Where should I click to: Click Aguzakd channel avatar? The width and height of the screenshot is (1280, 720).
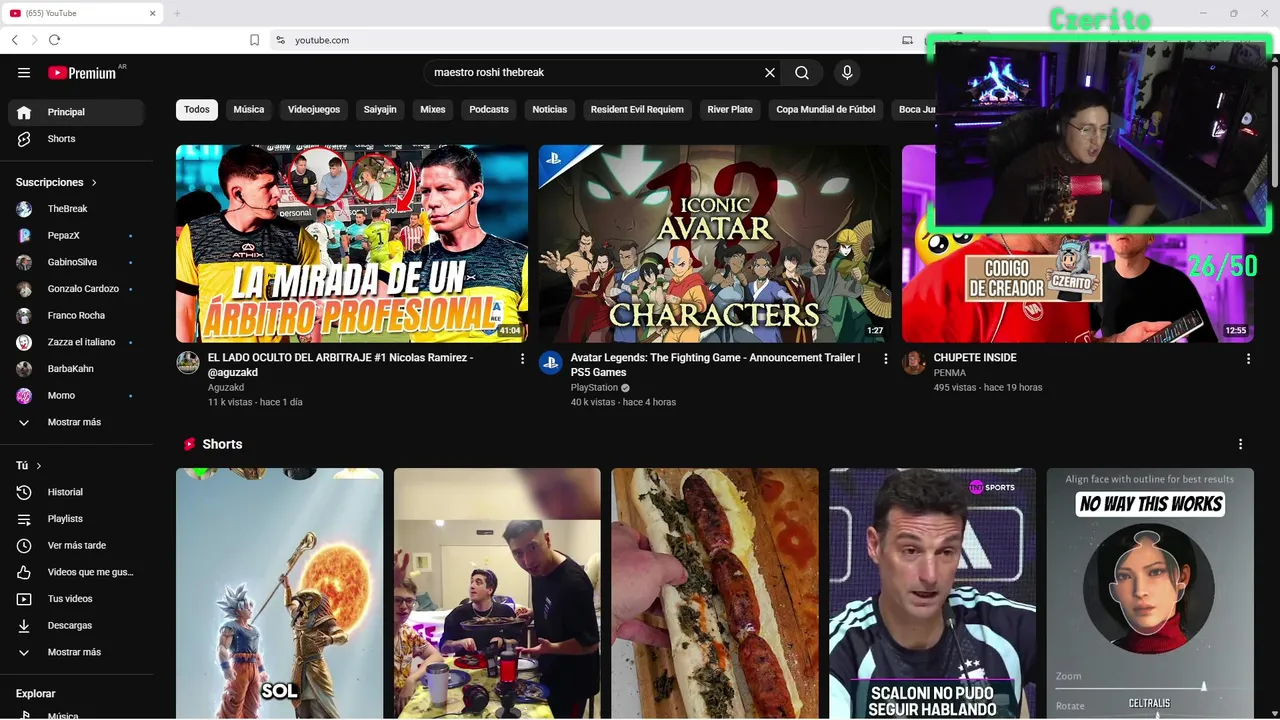(188, 362)
